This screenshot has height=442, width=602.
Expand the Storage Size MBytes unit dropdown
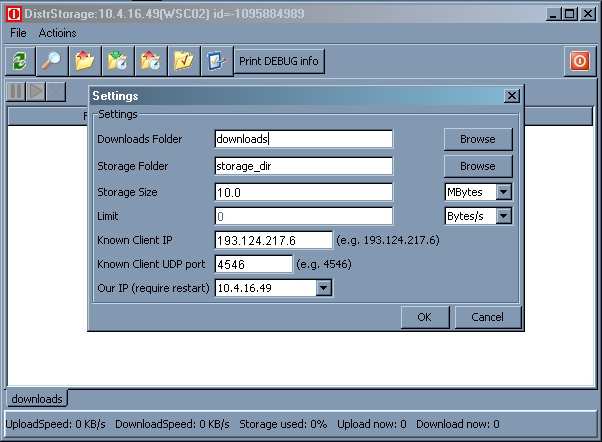click(x=503, y=191)
